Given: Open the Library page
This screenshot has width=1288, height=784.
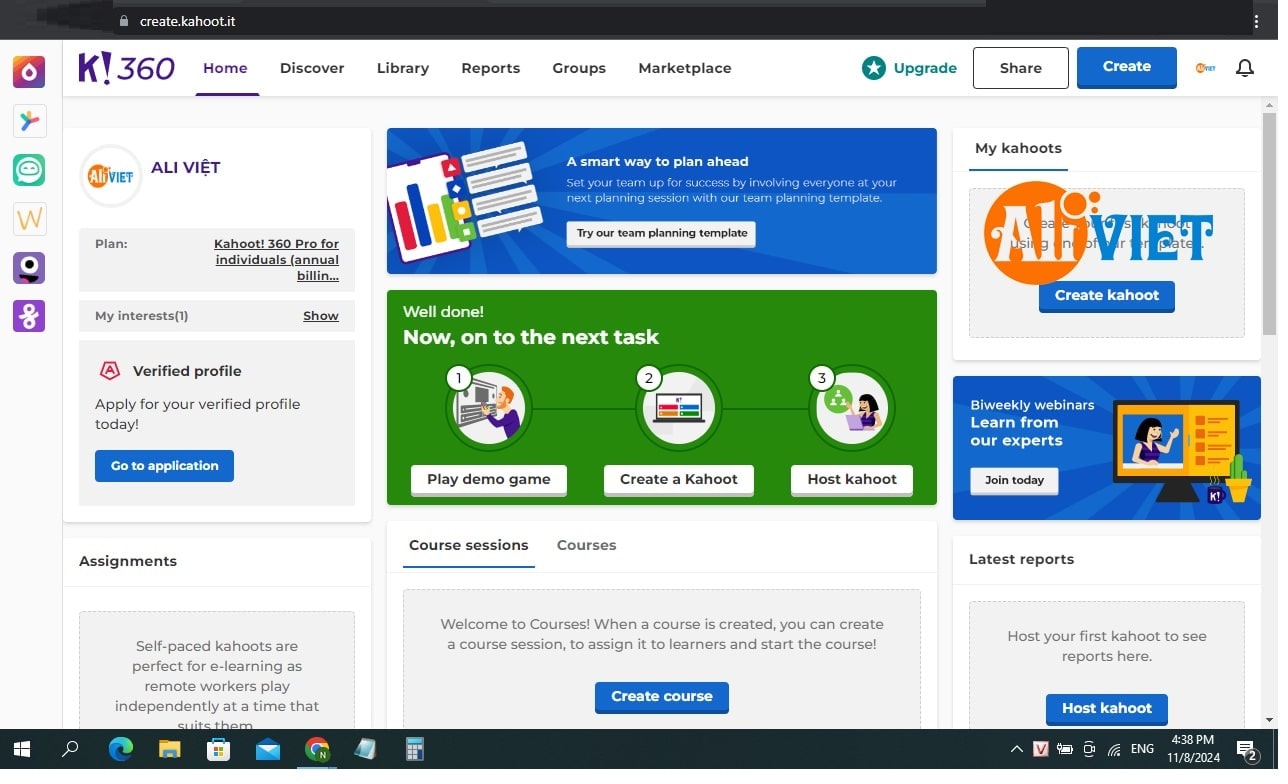Looking at the screenshot, I should [403, 68].
